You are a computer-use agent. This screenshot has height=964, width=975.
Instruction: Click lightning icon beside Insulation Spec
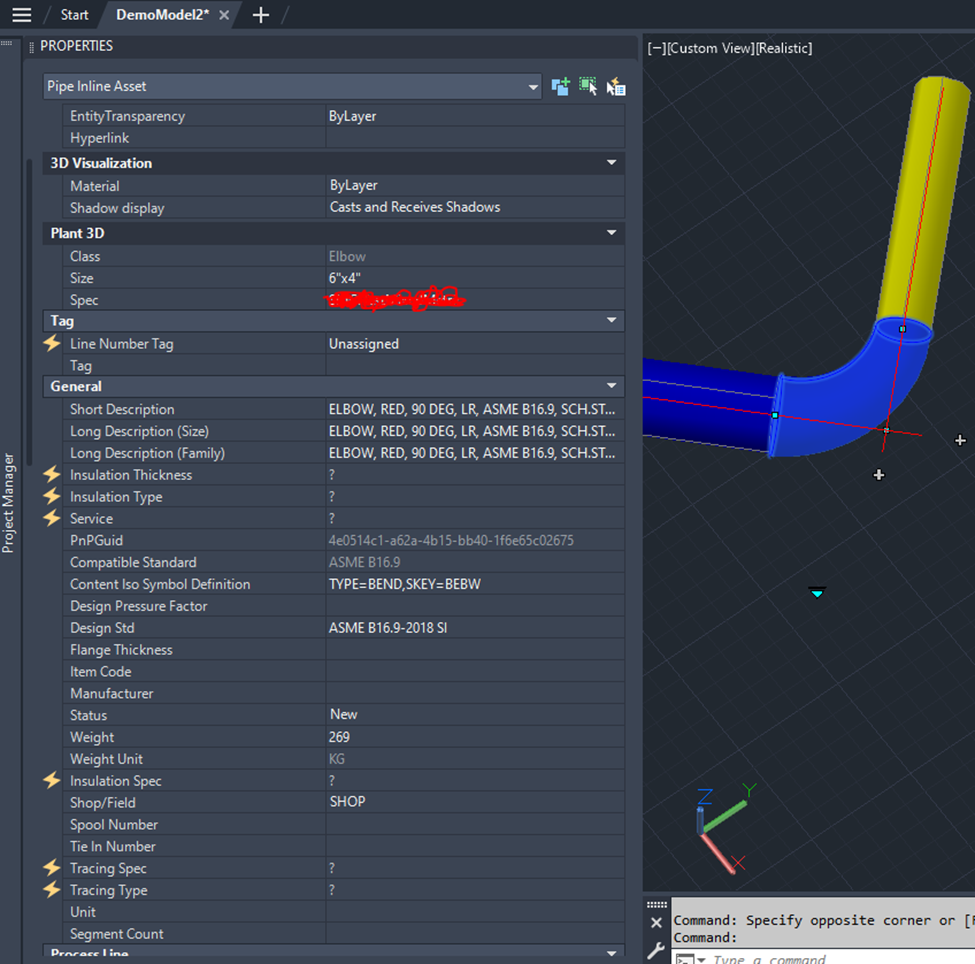52,781
